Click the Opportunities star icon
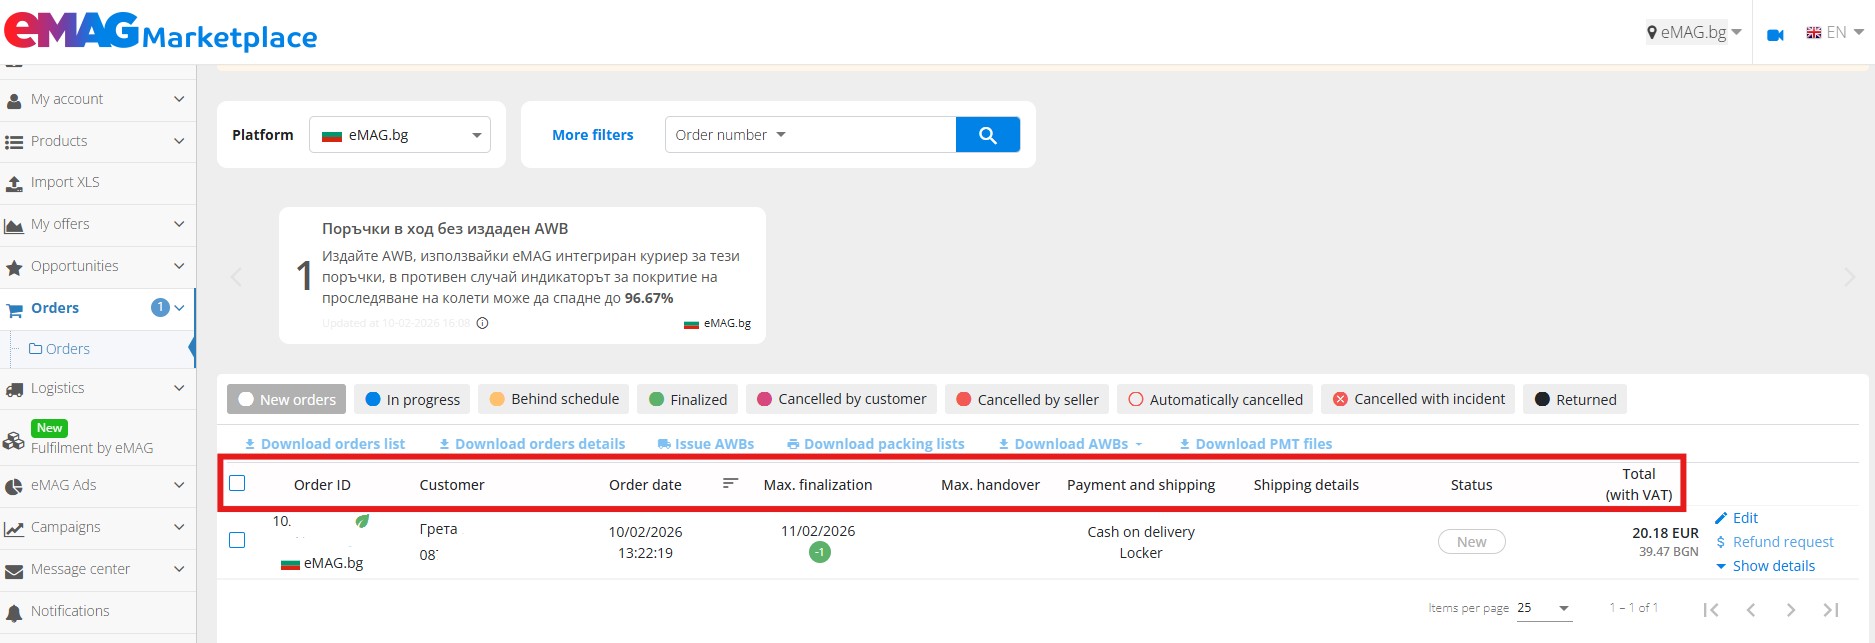The image size is (1875, 643). coord(14,267)
